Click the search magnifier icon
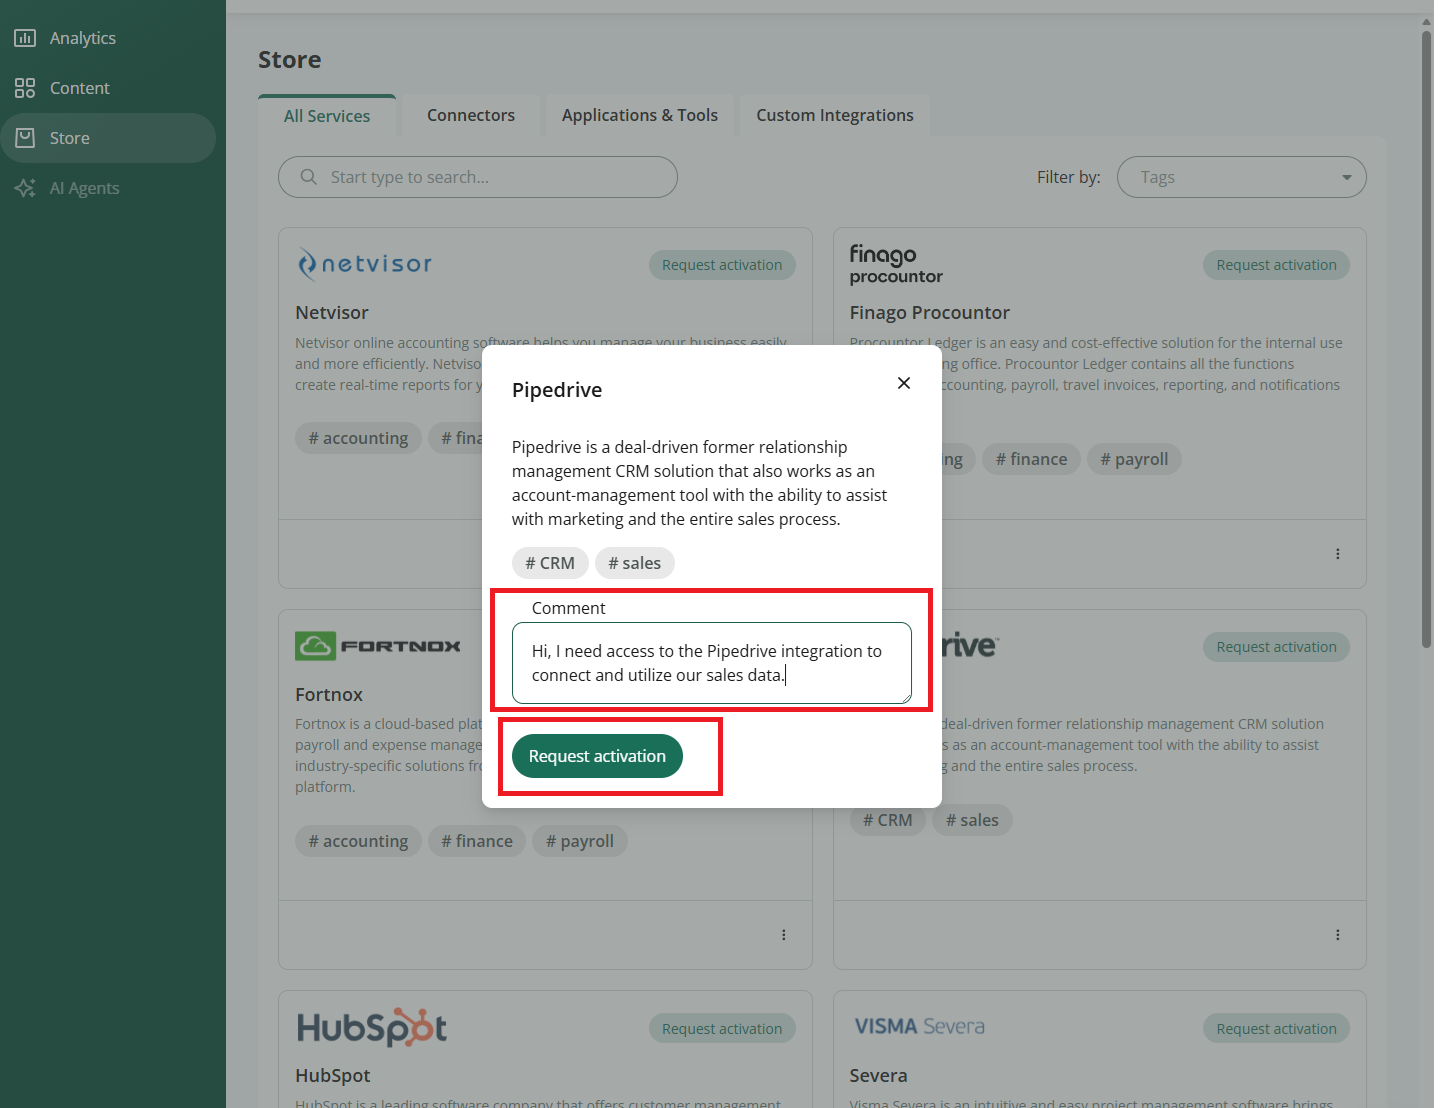Viewport: 1447px width, 1108px height. pos(309,177)
